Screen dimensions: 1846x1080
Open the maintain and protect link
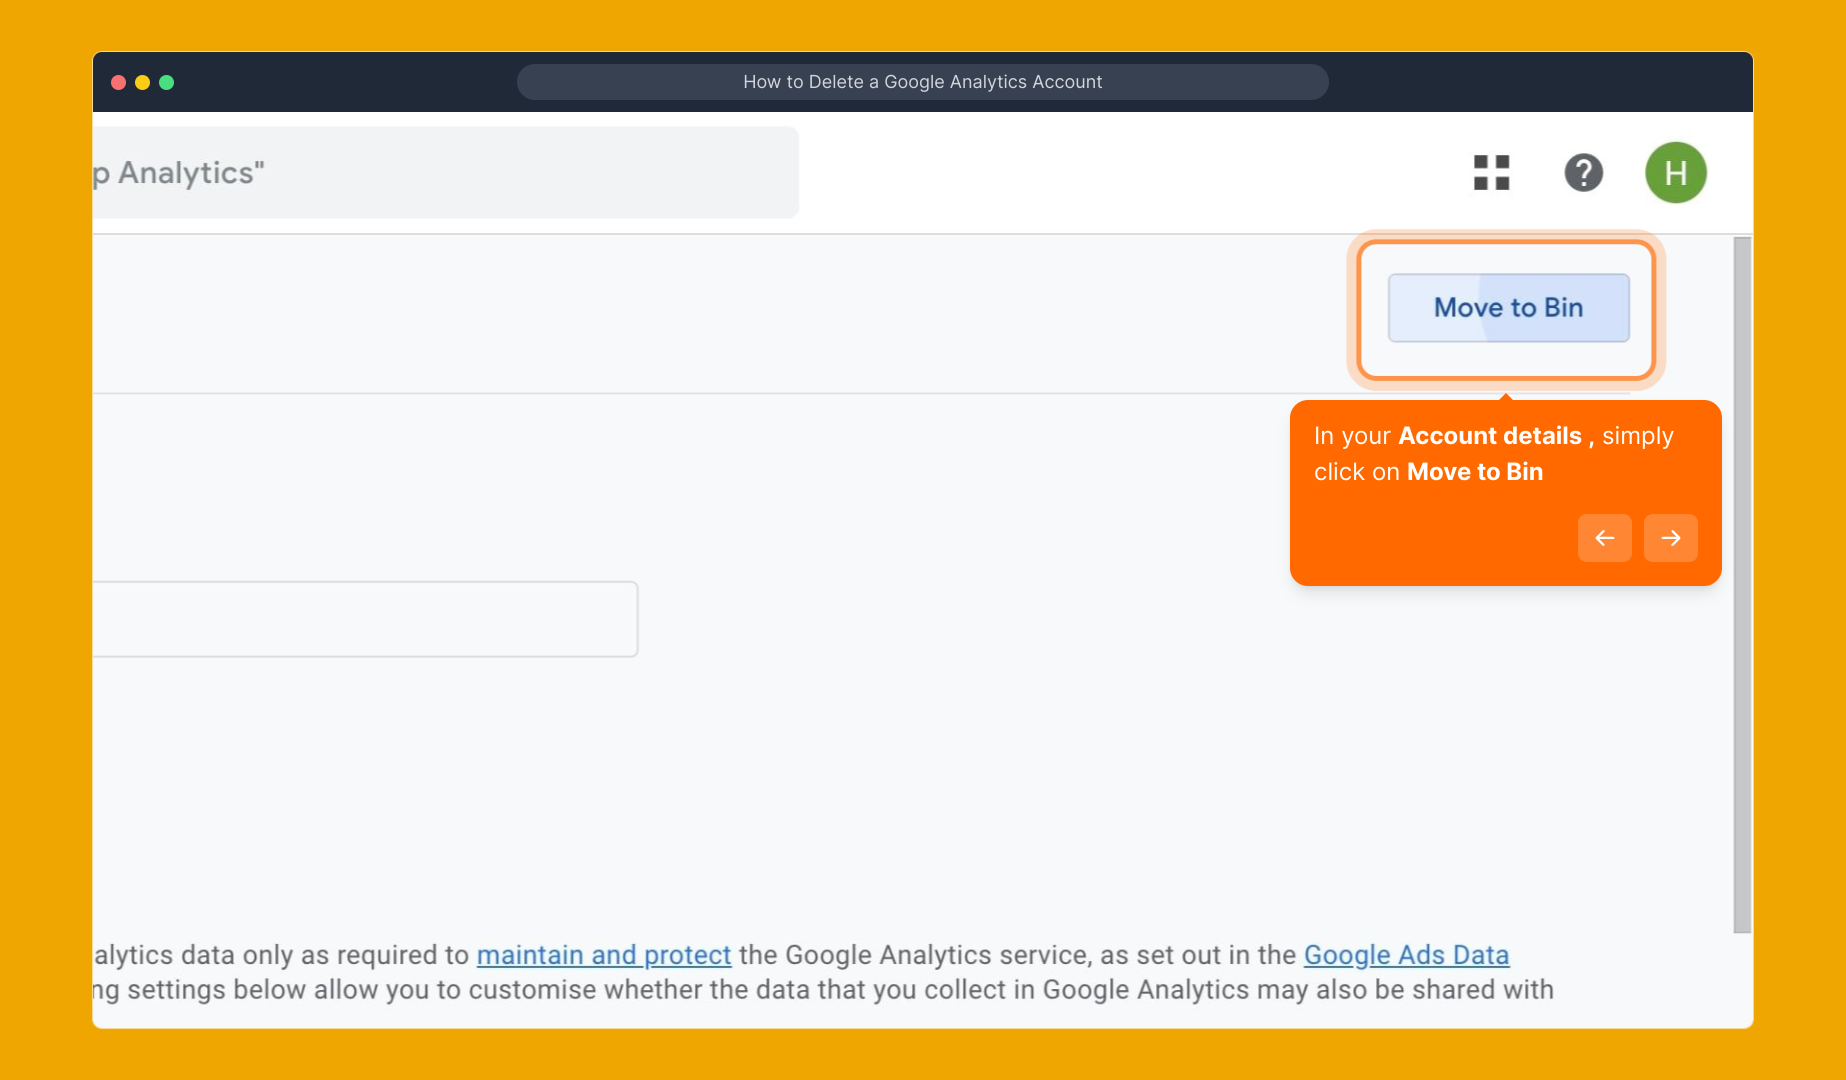(603, 955)
